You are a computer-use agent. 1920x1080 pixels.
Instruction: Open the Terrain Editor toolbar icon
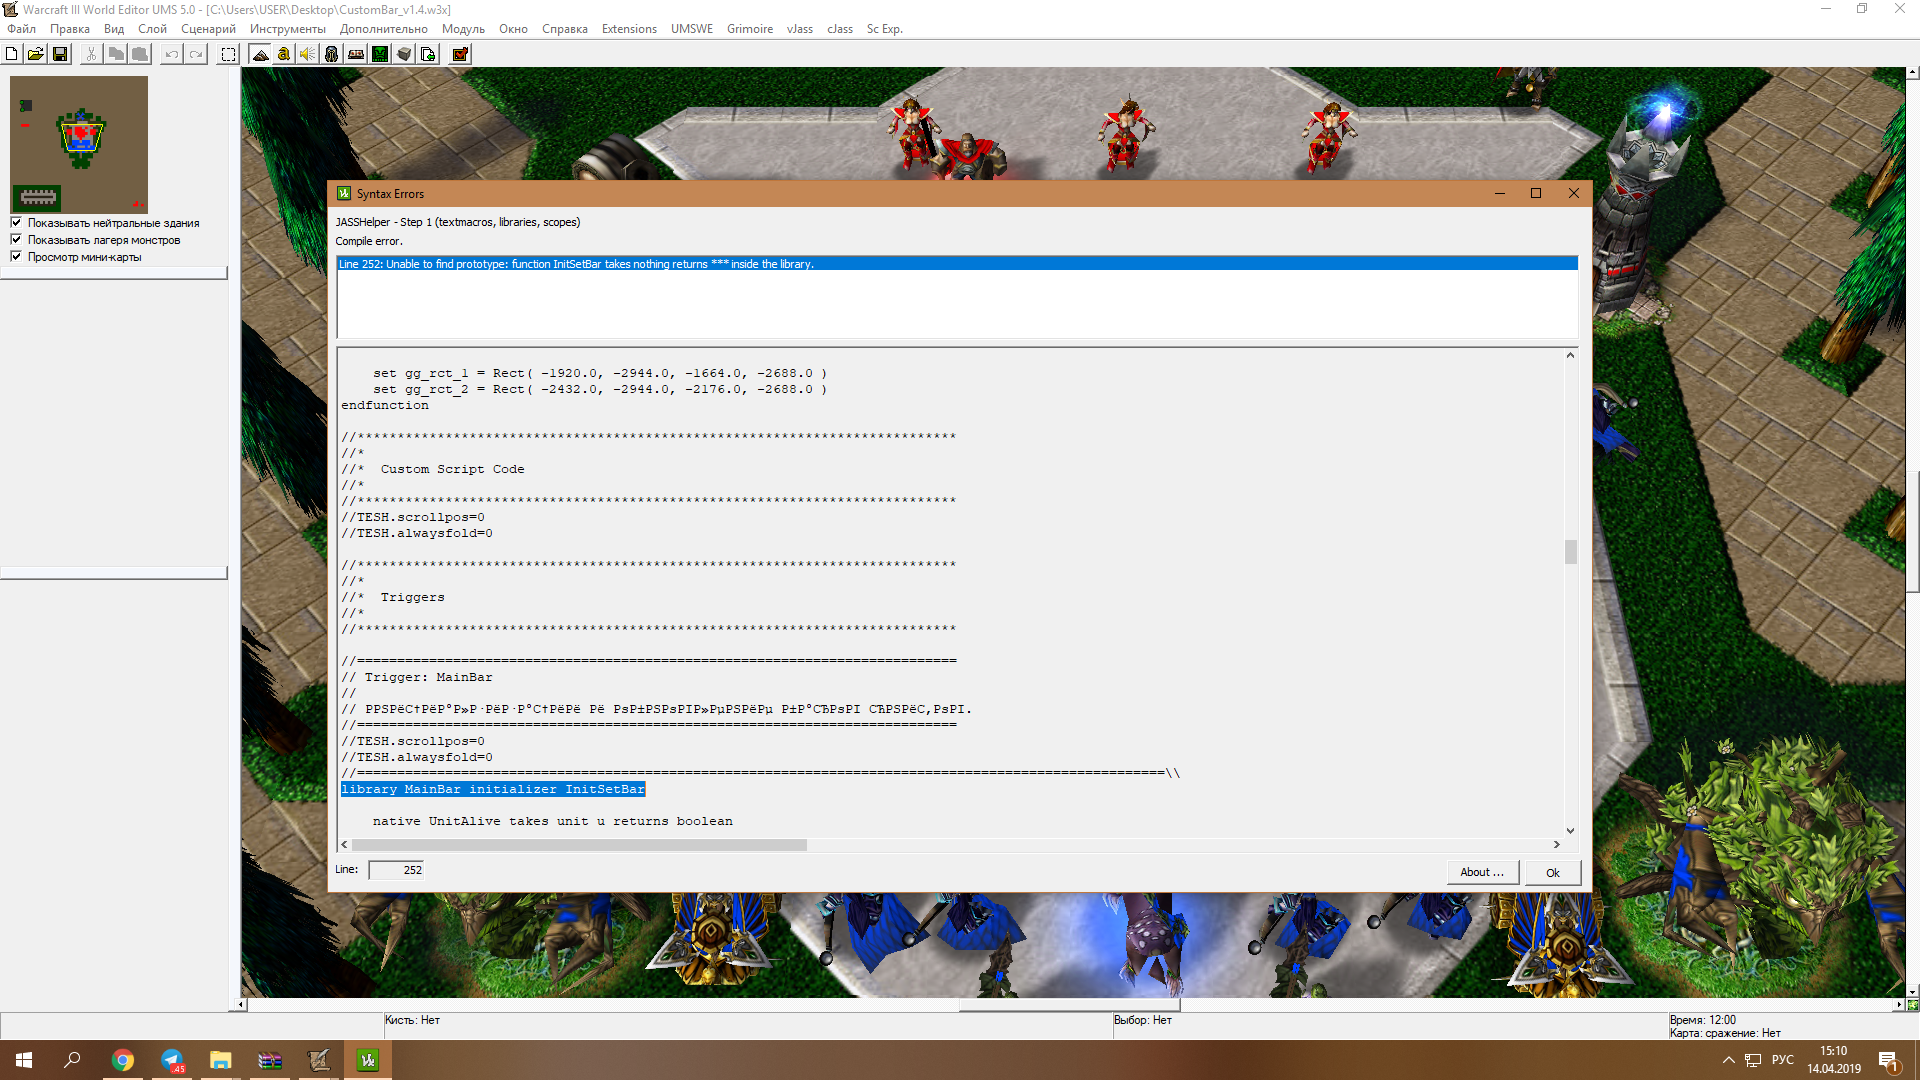(x=260, y=54)
